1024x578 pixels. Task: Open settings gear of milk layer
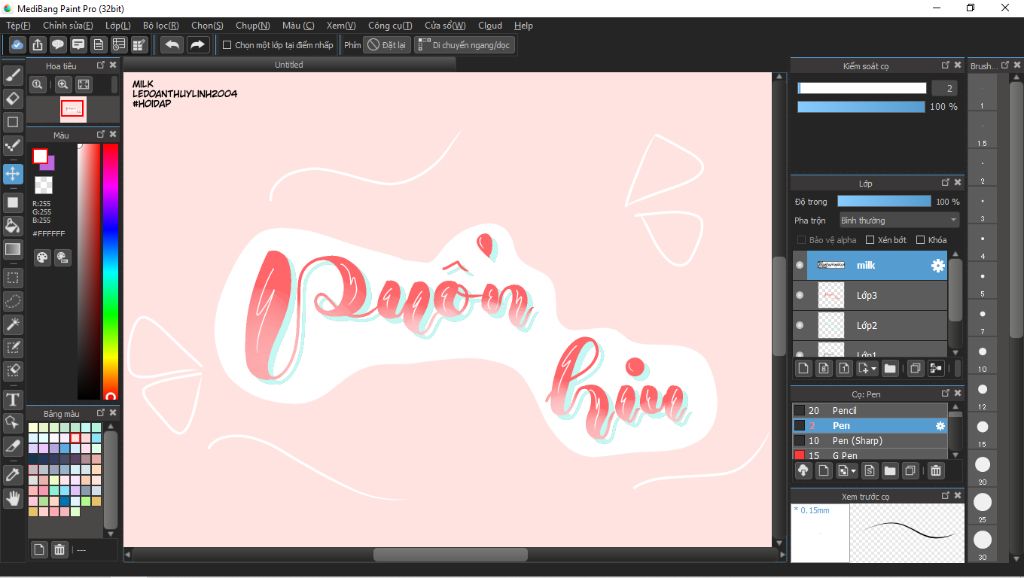click(x=937, y=265)
